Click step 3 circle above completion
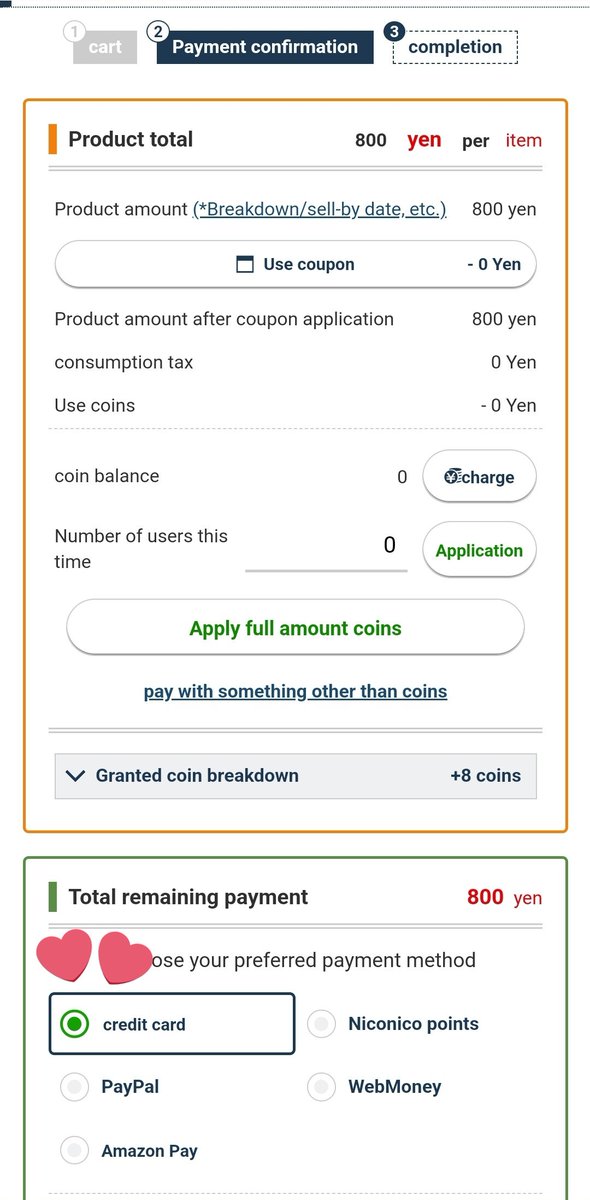 [394, 32]
